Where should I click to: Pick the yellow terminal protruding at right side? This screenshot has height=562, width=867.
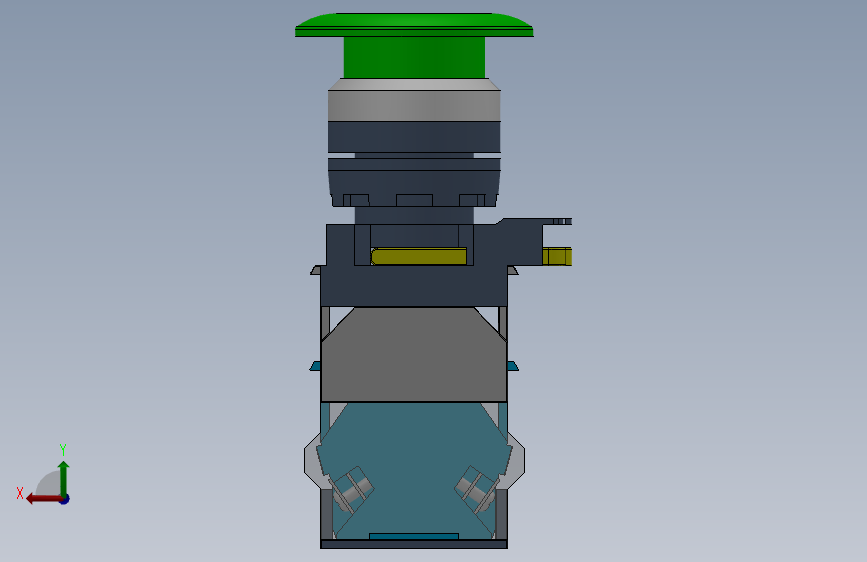557,257
